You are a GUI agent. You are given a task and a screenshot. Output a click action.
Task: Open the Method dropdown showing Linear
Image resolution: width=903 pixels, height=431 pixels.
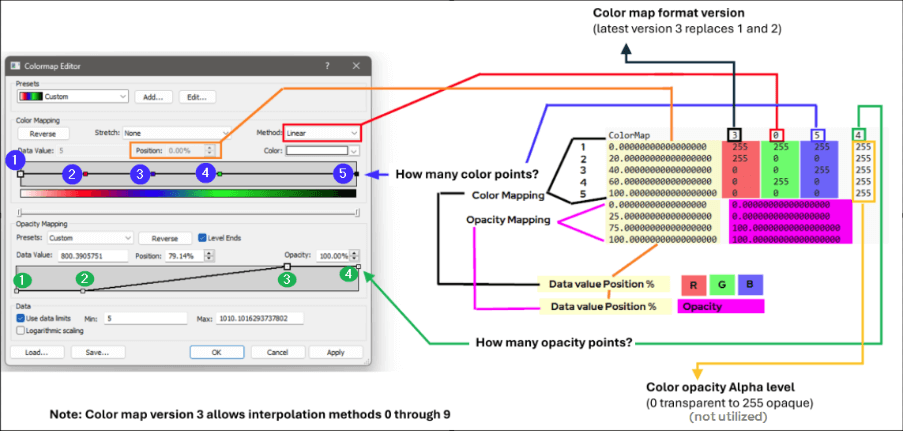pos(320,132)
